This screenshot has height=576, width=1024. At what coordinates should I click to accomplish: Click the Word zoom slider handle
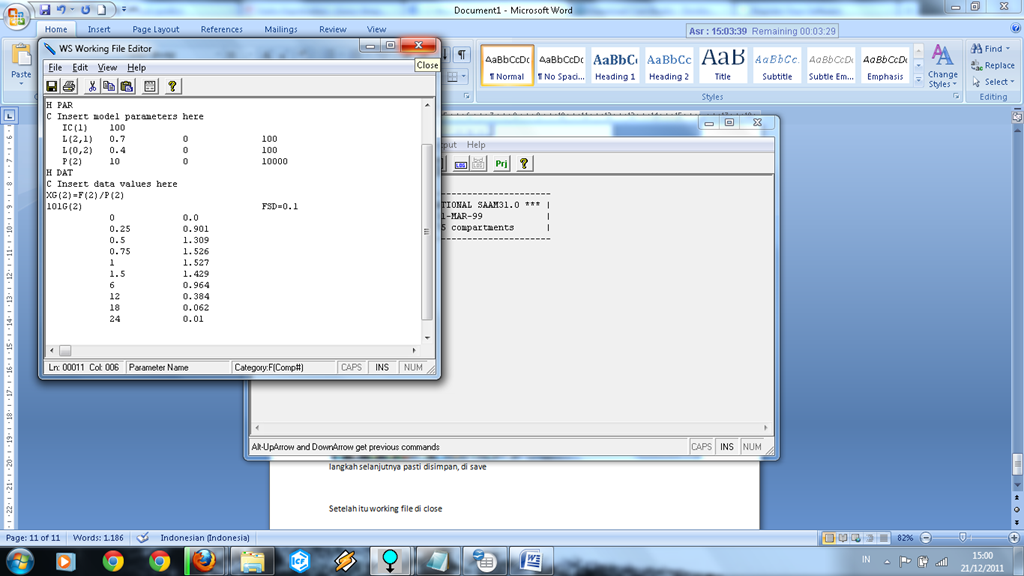[962, 538]
